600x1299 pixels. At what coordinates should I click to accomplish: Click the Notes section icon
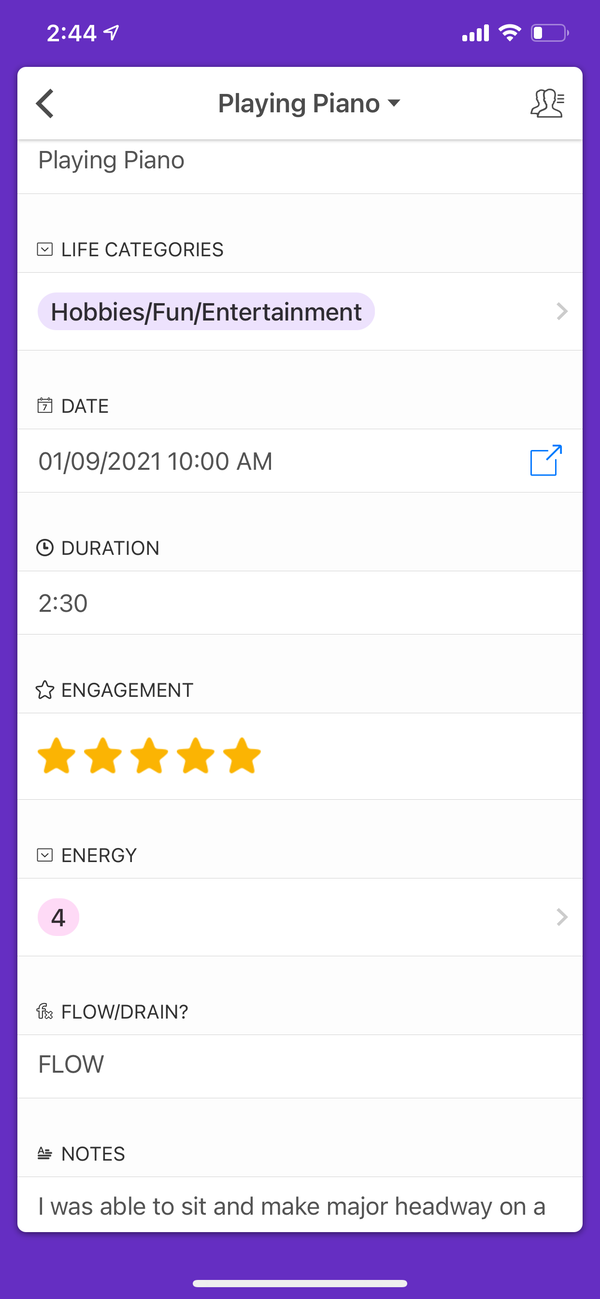[44, 1153]
